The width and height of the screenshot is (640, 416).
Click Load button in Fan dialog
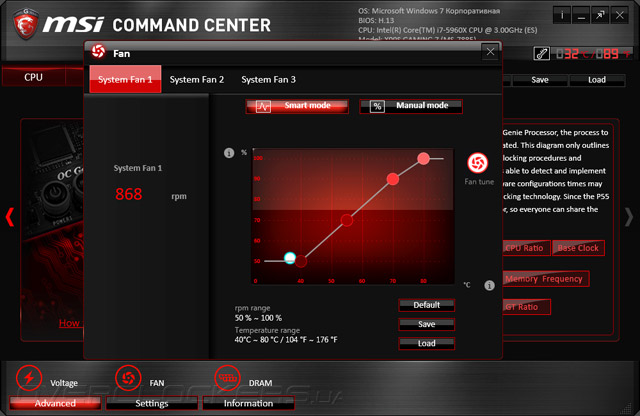pyautogui.click(x=427, y=343)
